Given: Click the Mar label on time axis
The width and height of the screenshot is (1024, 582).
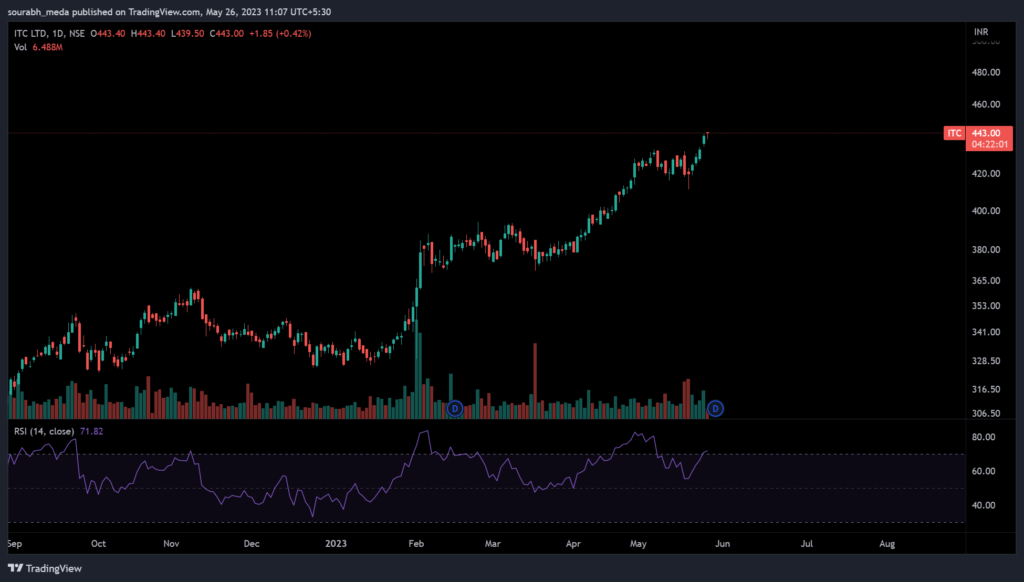Looking at the screenshot, I should [x=492, y=543].
